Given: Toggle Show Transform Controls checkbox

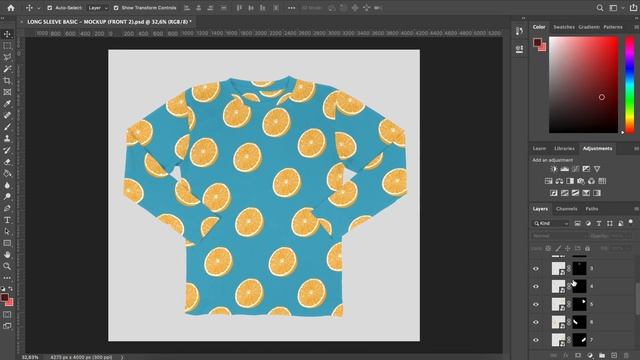Looking at the screenshot, I should (116, 8).
